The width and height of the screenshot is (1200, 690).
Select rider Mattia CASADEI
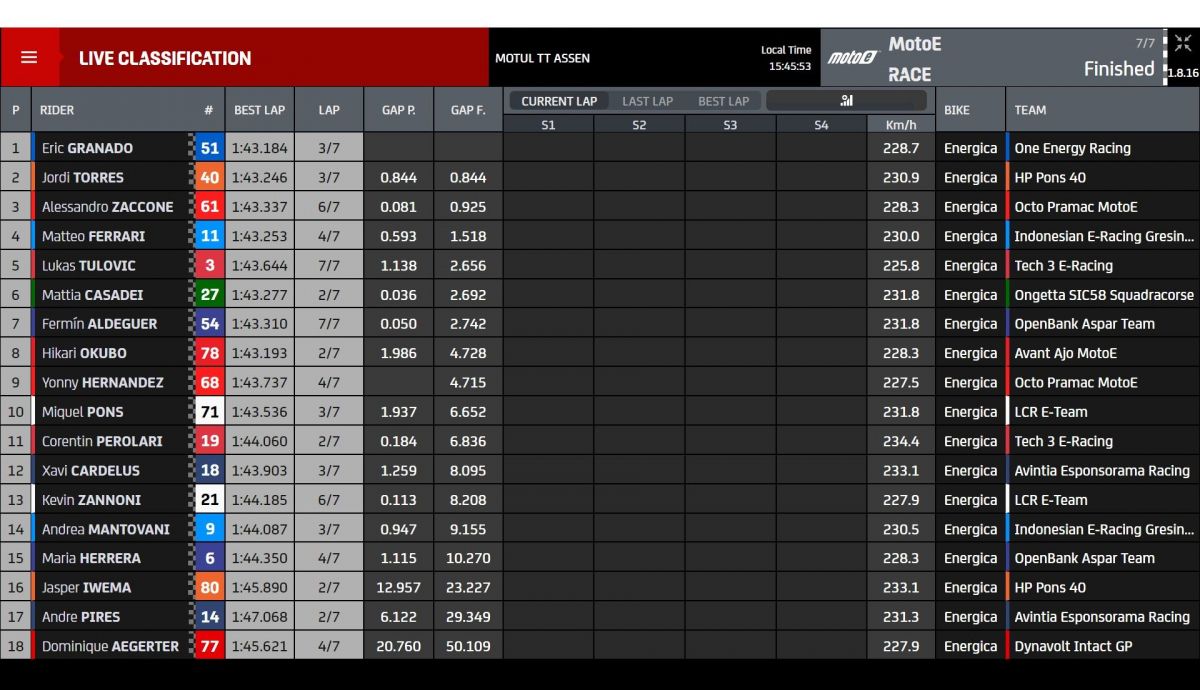[92, 295]
